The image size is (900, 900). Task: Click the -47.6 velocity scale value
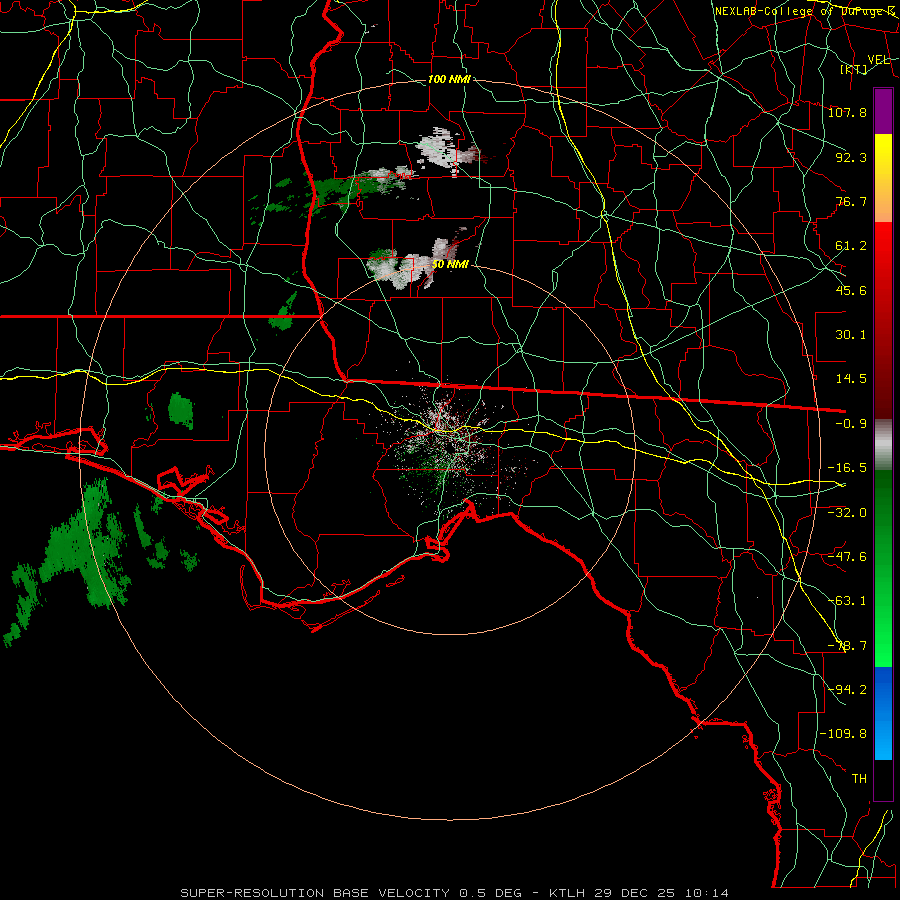pyautogui.click(x=847, y=557)
